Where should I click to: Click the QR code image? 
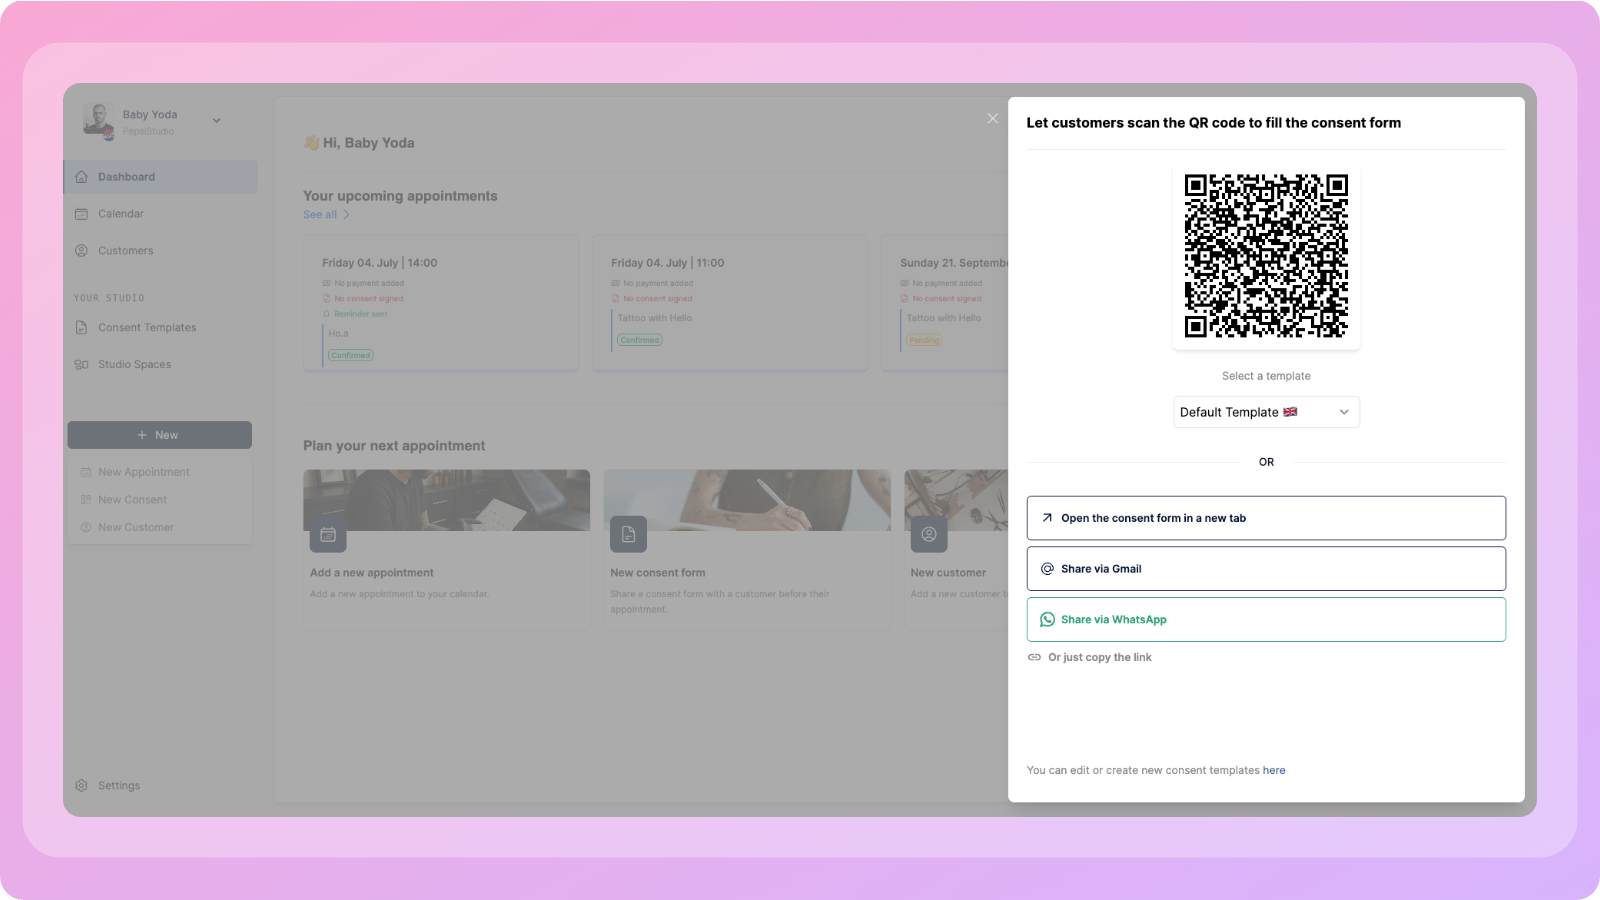click(x=1266, y=256)
